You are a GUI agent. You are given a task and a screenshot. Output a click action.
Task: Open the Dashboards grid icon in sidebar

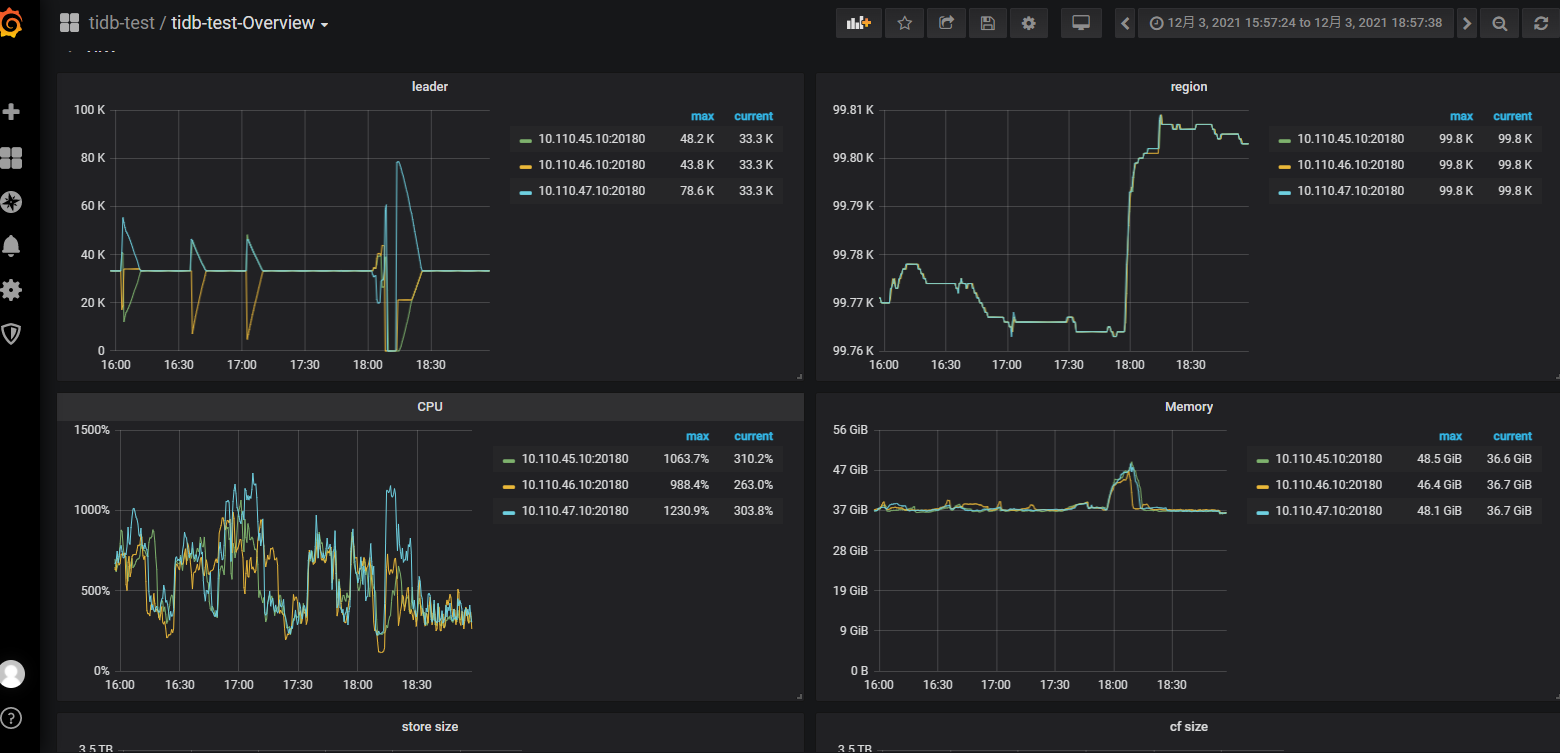[12, 157]
